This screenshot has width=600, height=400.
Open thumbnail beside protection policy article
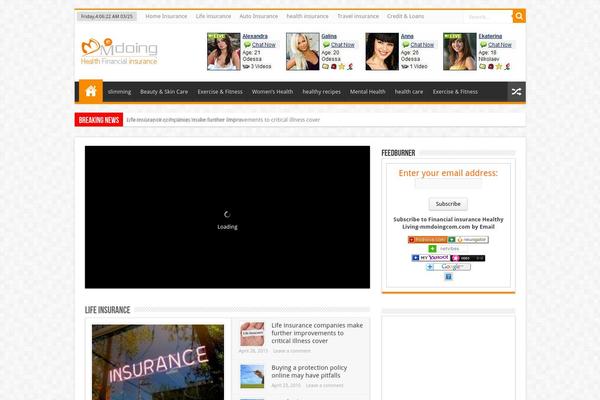252,376
